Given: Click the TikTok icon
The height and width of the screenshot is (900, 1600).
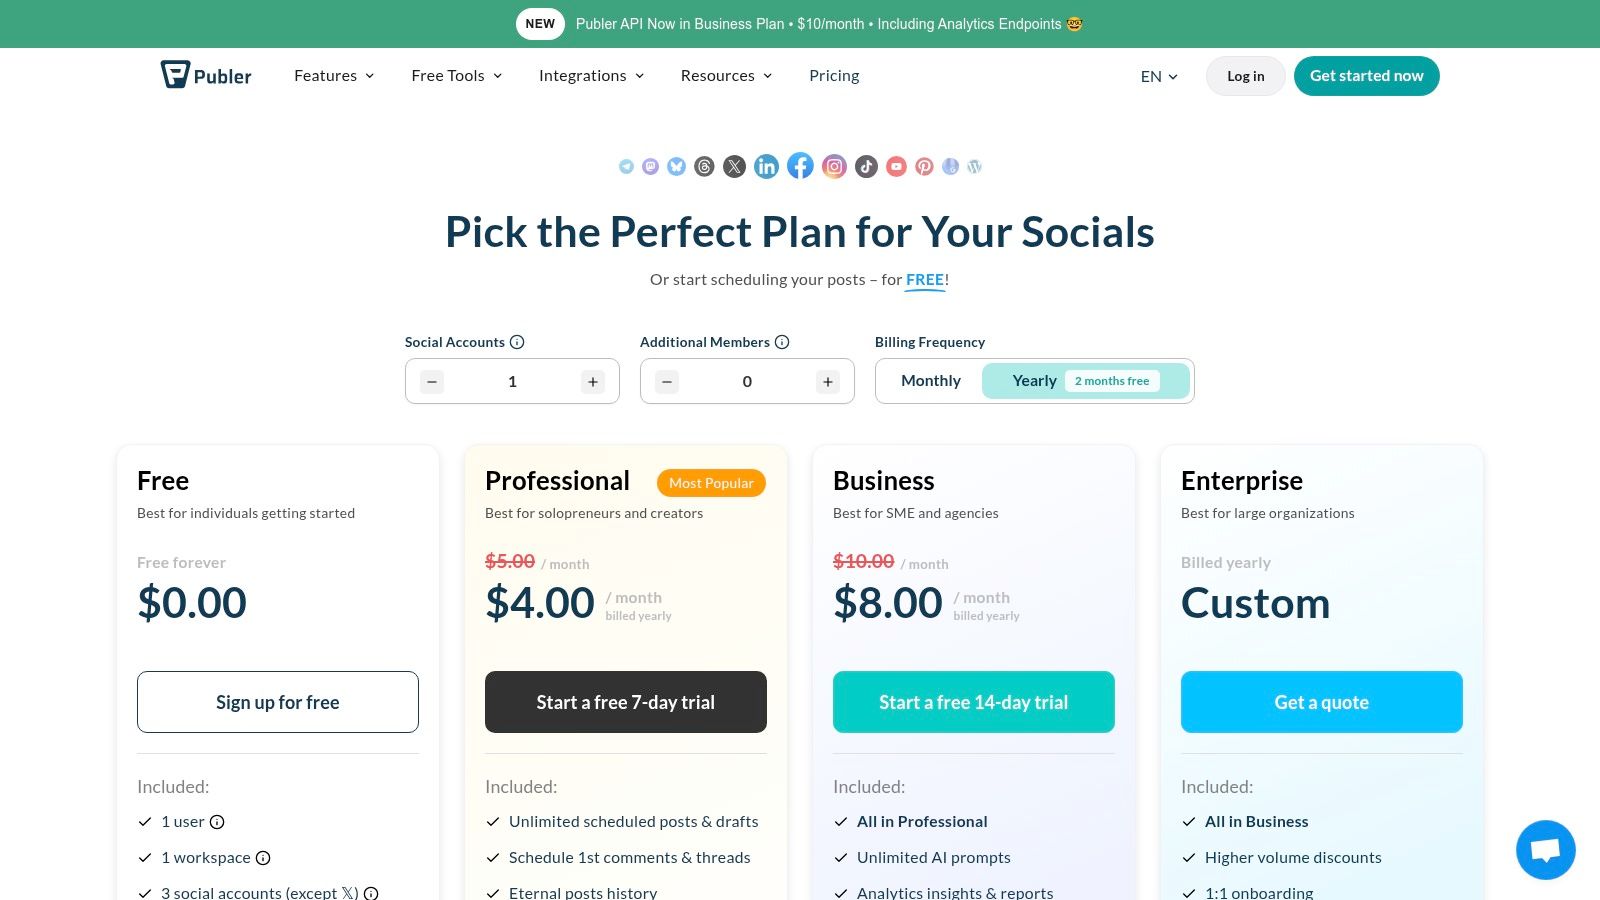Looking at the screenshot, I should click(867, 167).
